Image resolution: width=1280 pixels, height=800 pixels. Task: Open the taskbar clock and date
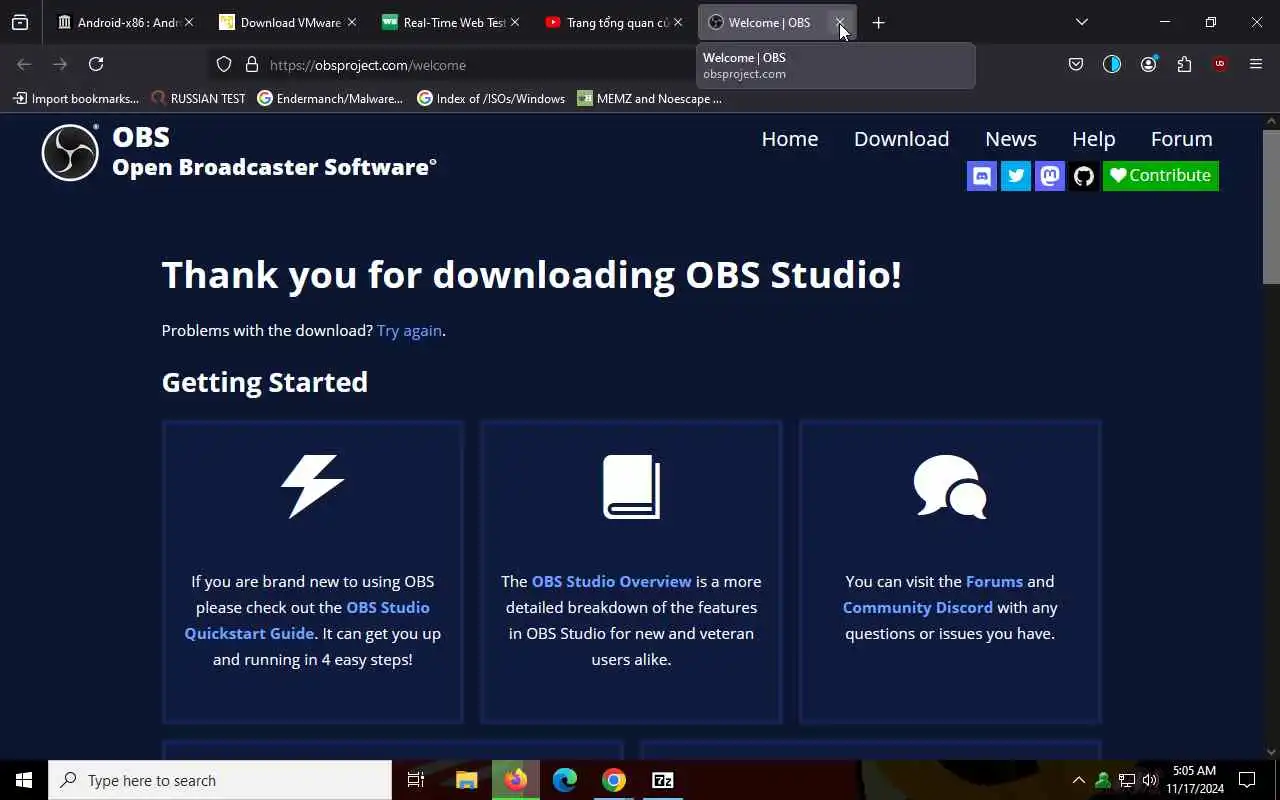[1195, 780]
